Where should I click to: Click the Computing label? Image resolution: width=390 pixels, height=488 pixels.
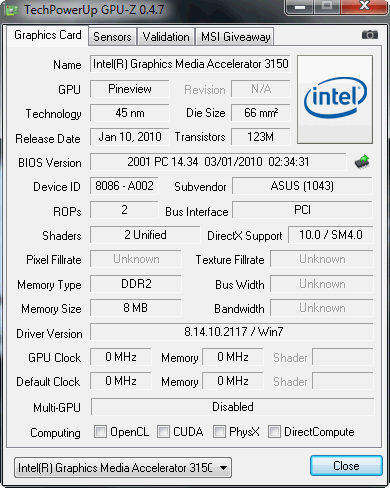click(55, 433)
